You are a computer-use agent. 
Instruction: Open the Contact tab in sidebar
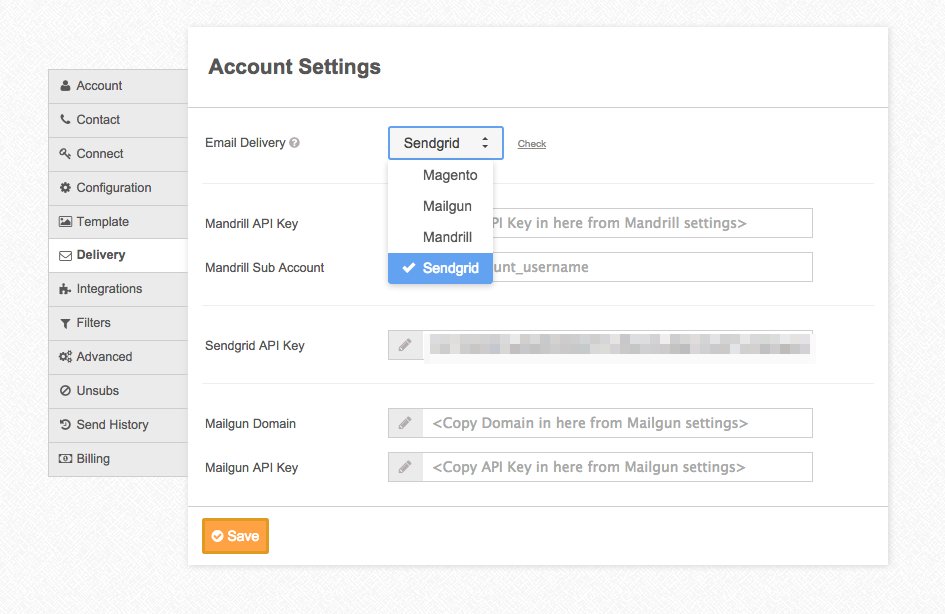click(x=117, y=120)
